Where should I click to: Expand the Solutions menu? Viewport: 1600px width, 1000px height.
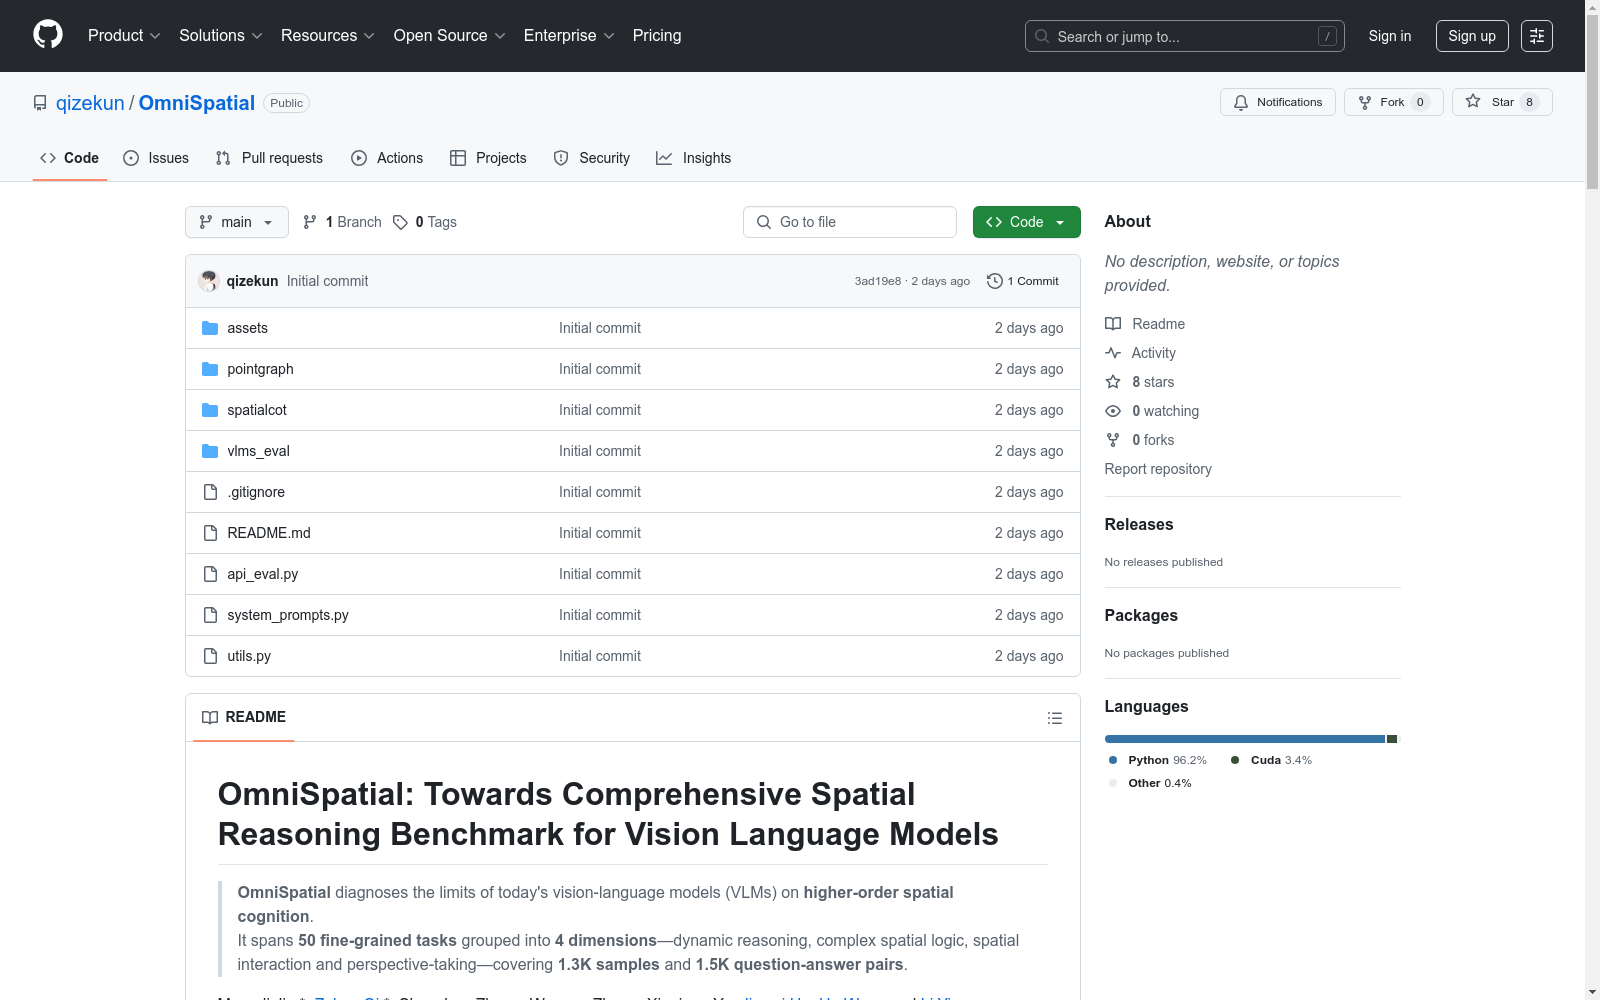point(221,36)
